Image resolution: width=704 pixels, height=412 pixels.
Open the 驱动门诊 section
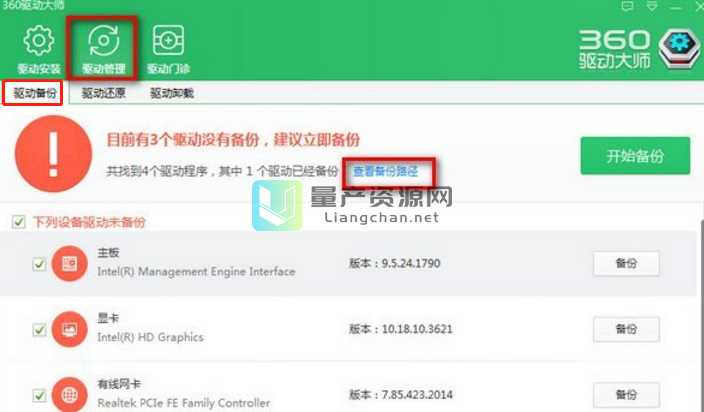168,49
